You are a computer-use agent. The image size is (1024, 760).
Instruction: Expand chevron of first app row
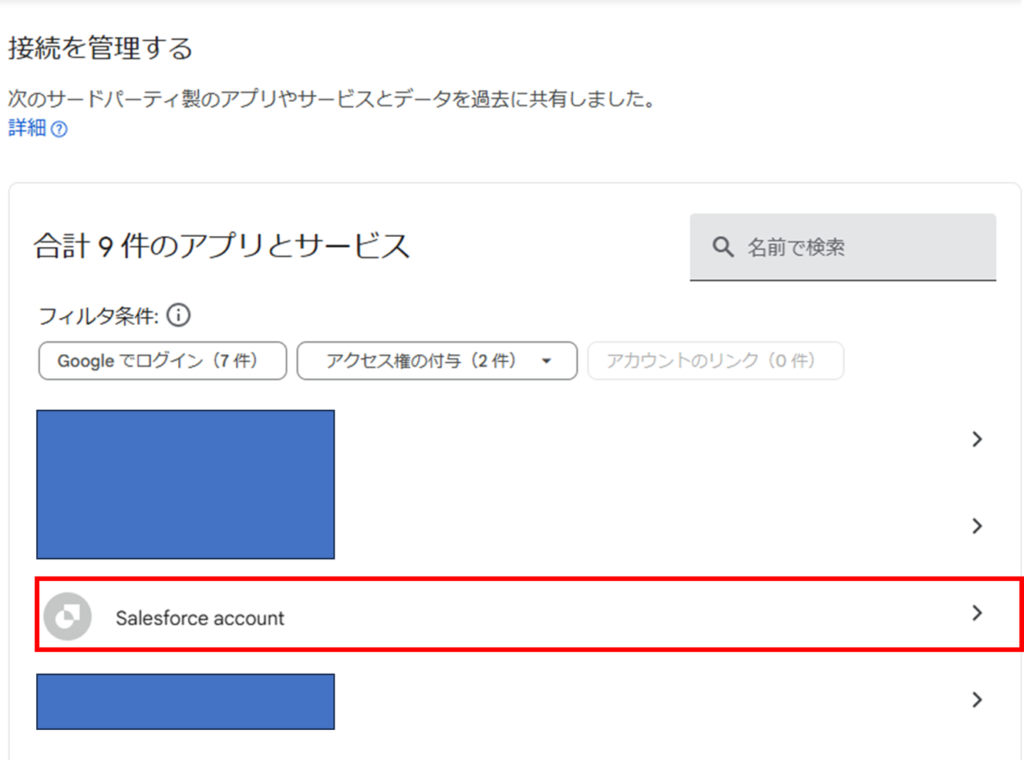[977, 439]
